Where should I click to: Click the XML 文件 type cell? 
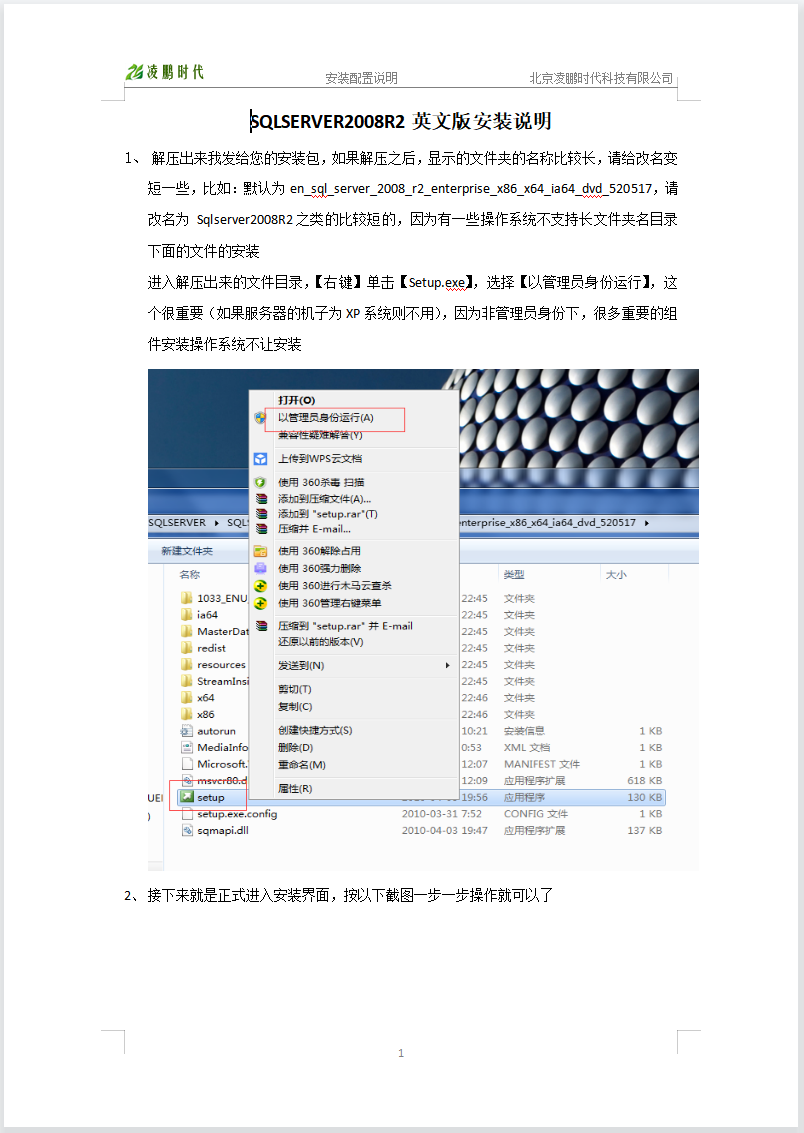[x=527, y=747]
